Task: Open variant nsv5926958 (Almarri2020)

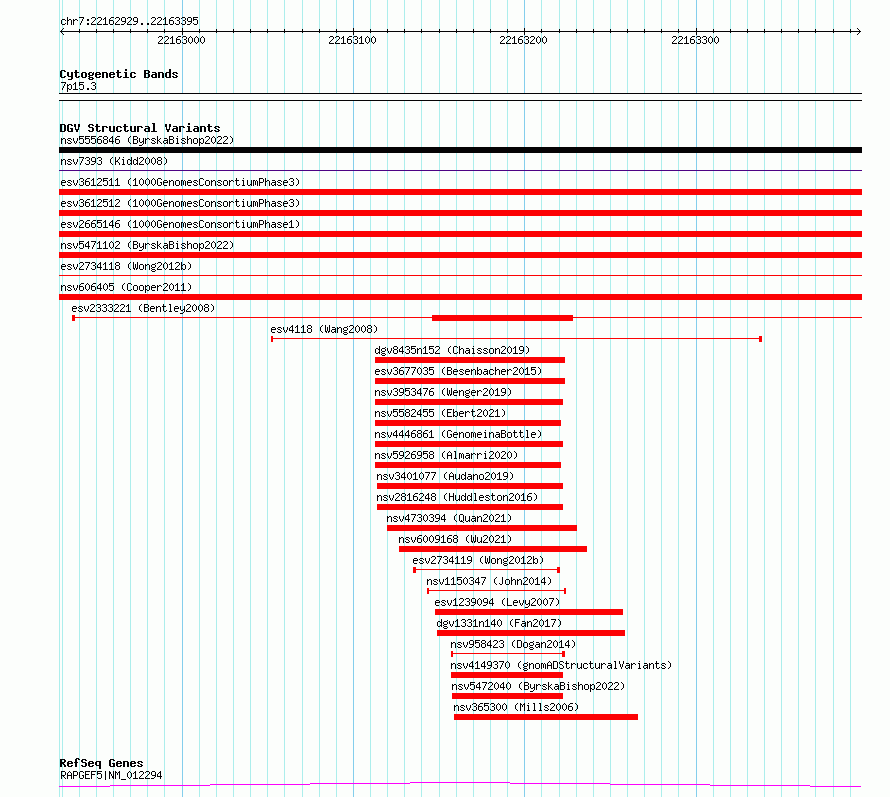Action: [x=446, y=455]
